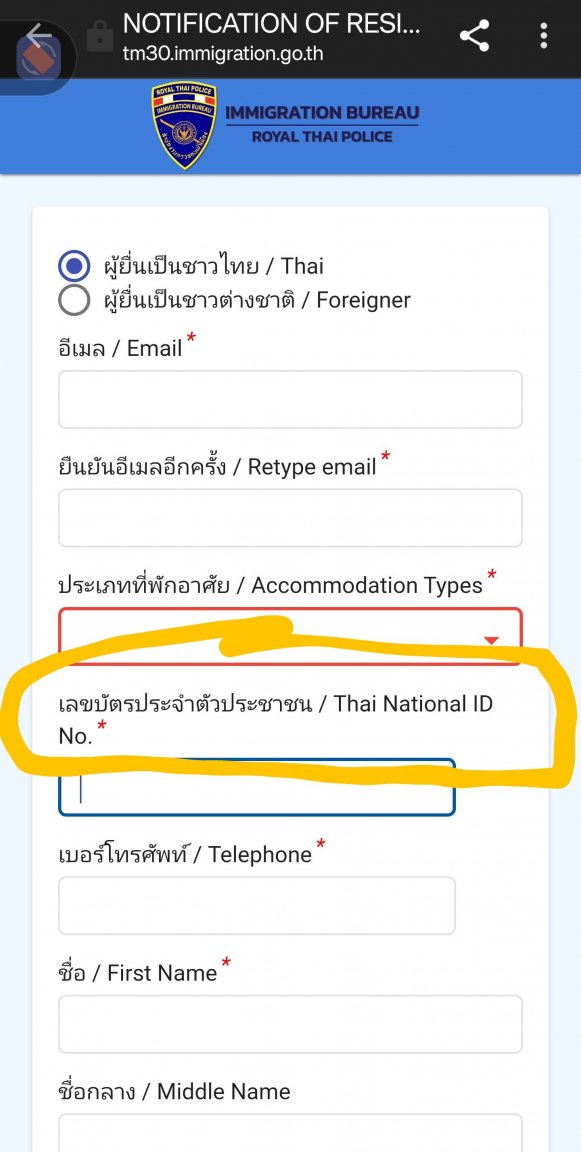
Task: Tap the floating orange app bubble icon
Action: tap(37, 59)
